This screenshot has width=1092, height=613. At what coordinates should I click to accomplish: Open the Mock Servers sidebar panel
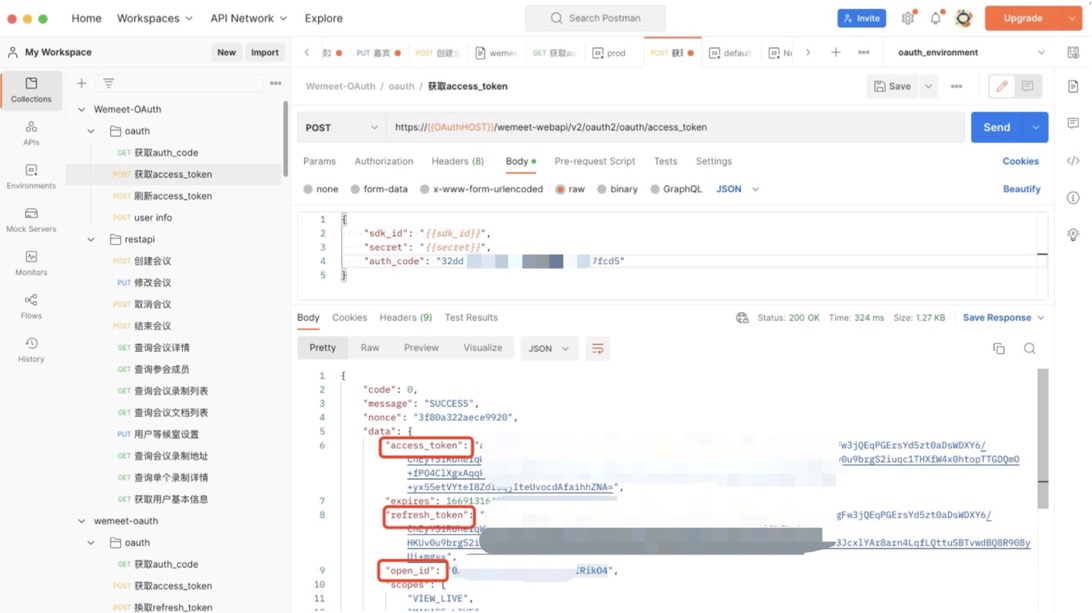click(x=31, y=219)
